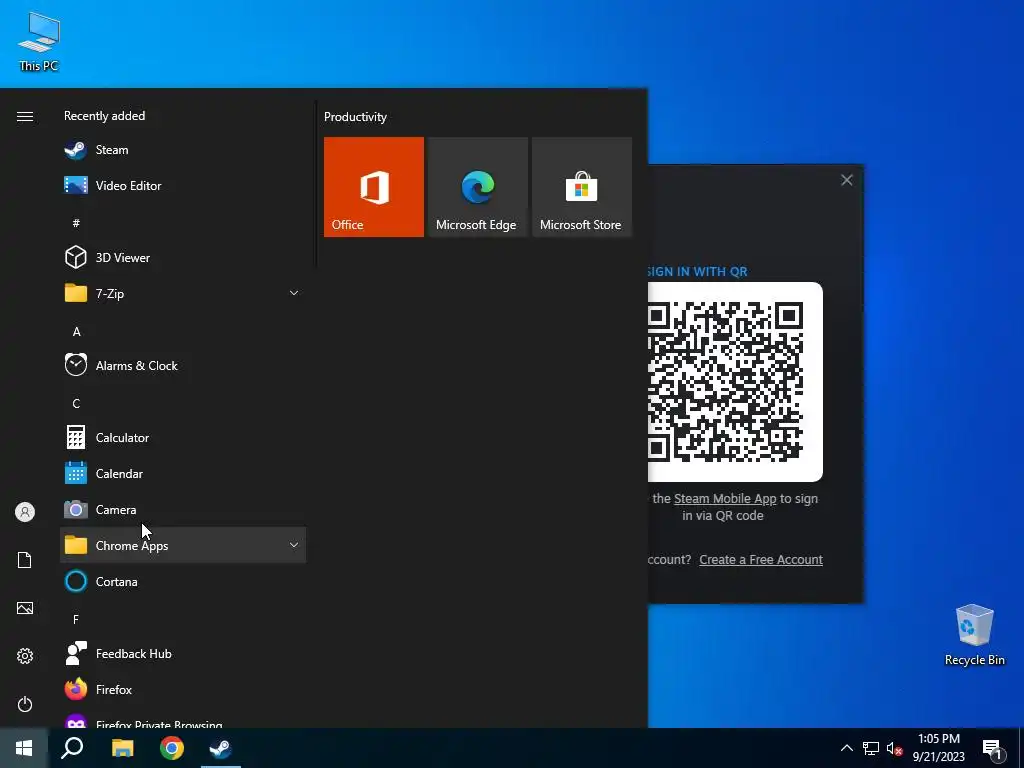Select the Recycle Bin desktop icon
1024x768 pixels.
click(x=974, y=635)
